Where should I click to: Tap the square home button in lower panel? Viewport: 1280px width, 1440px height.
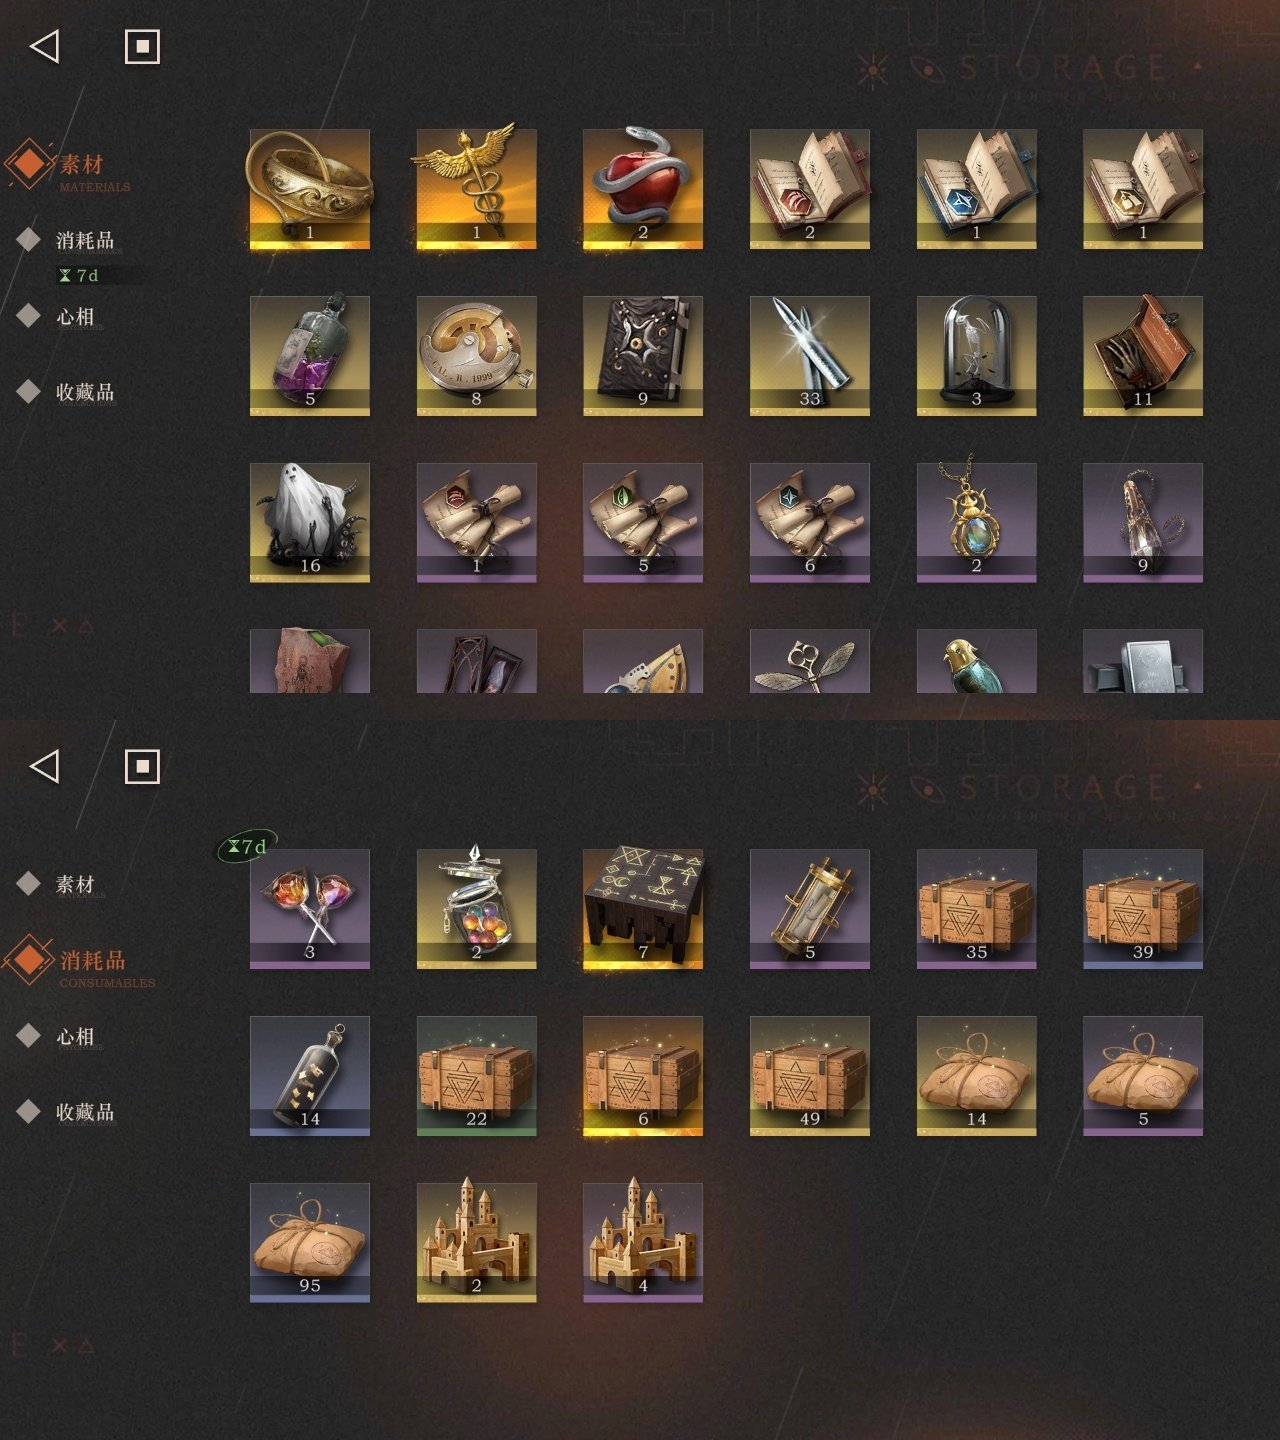coord(142,766)
